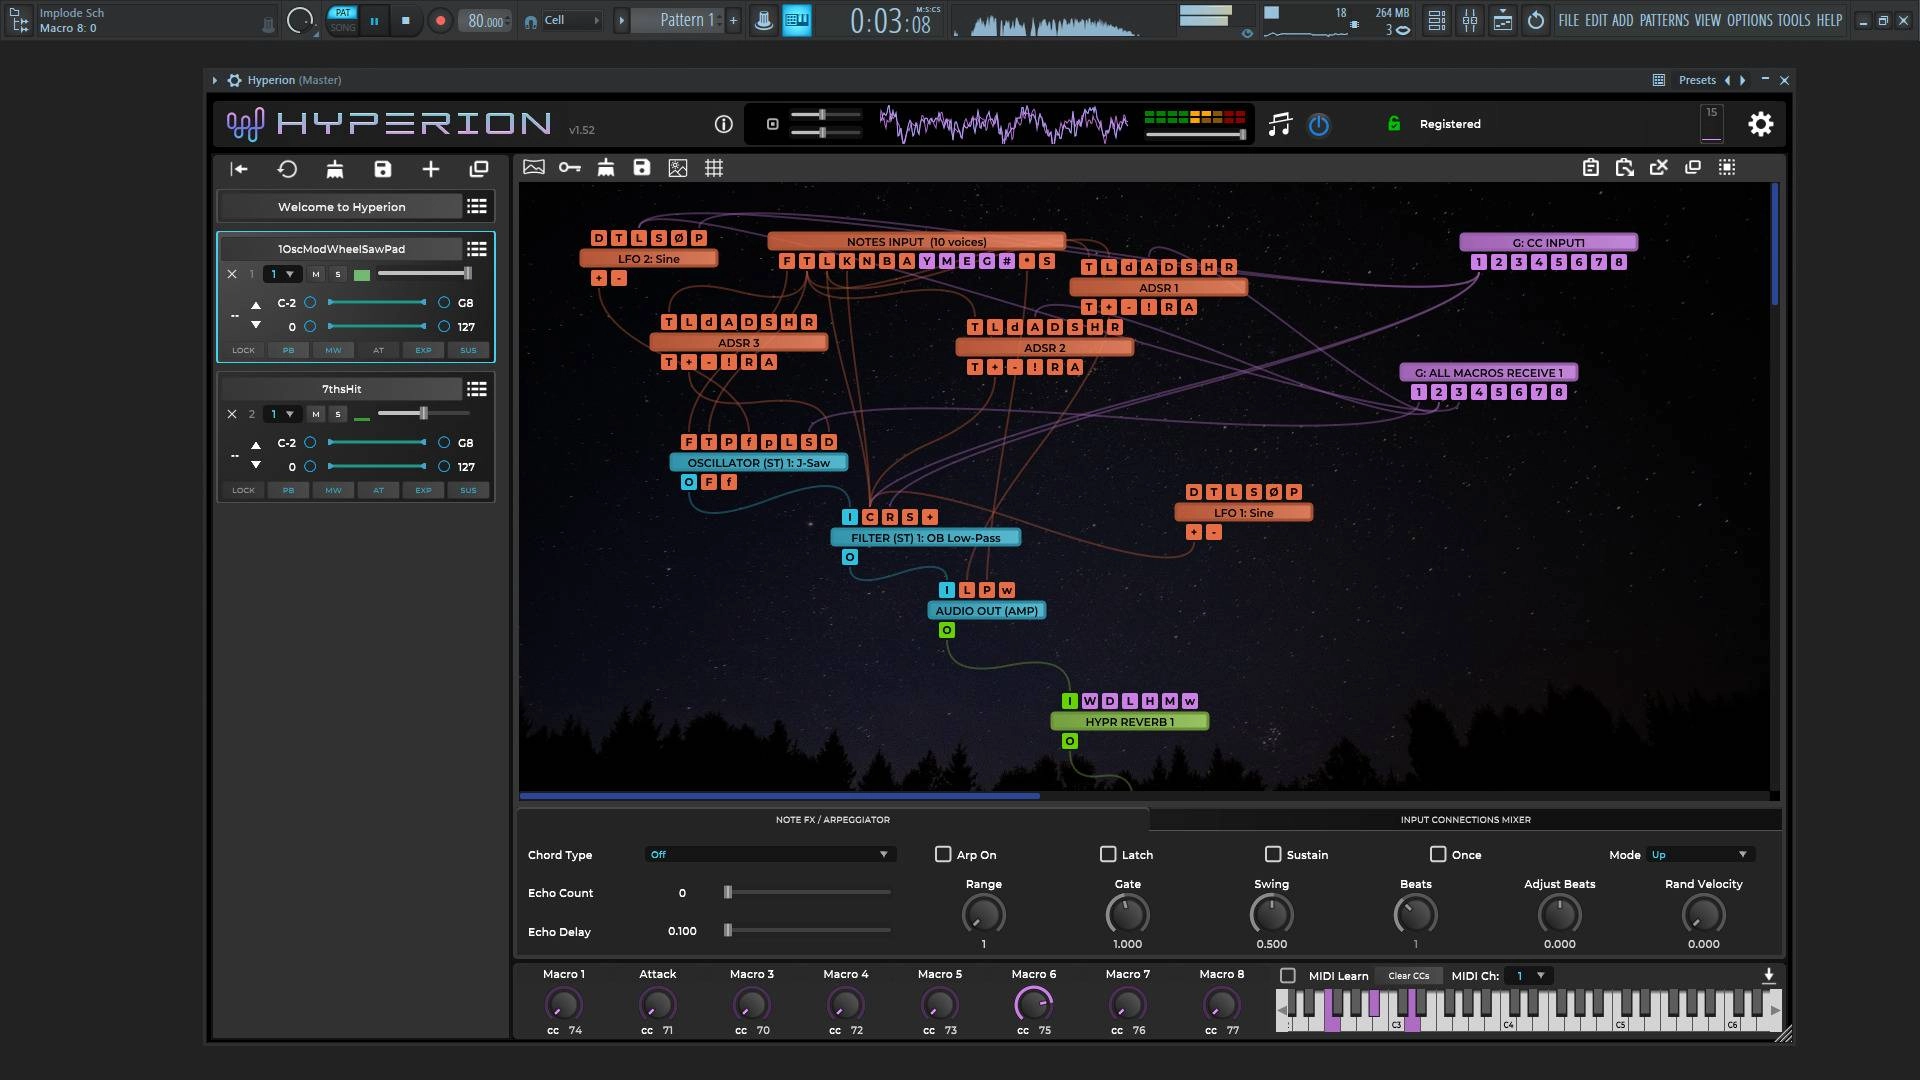Viewport: 1920px width, 1080px height.
Task: Click the delete selection X icon
Action: [x=1659, y=167]
